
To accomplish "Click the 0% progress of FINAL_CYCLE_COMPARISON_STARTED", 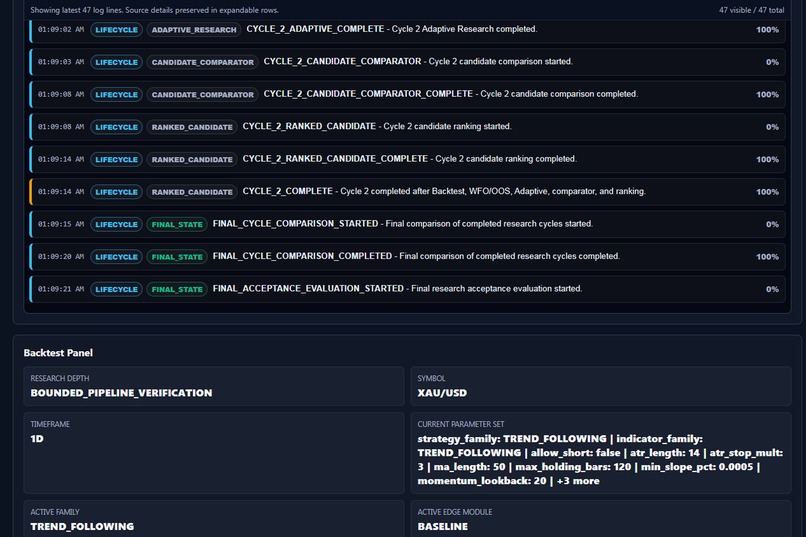I will tap(772, 224).
